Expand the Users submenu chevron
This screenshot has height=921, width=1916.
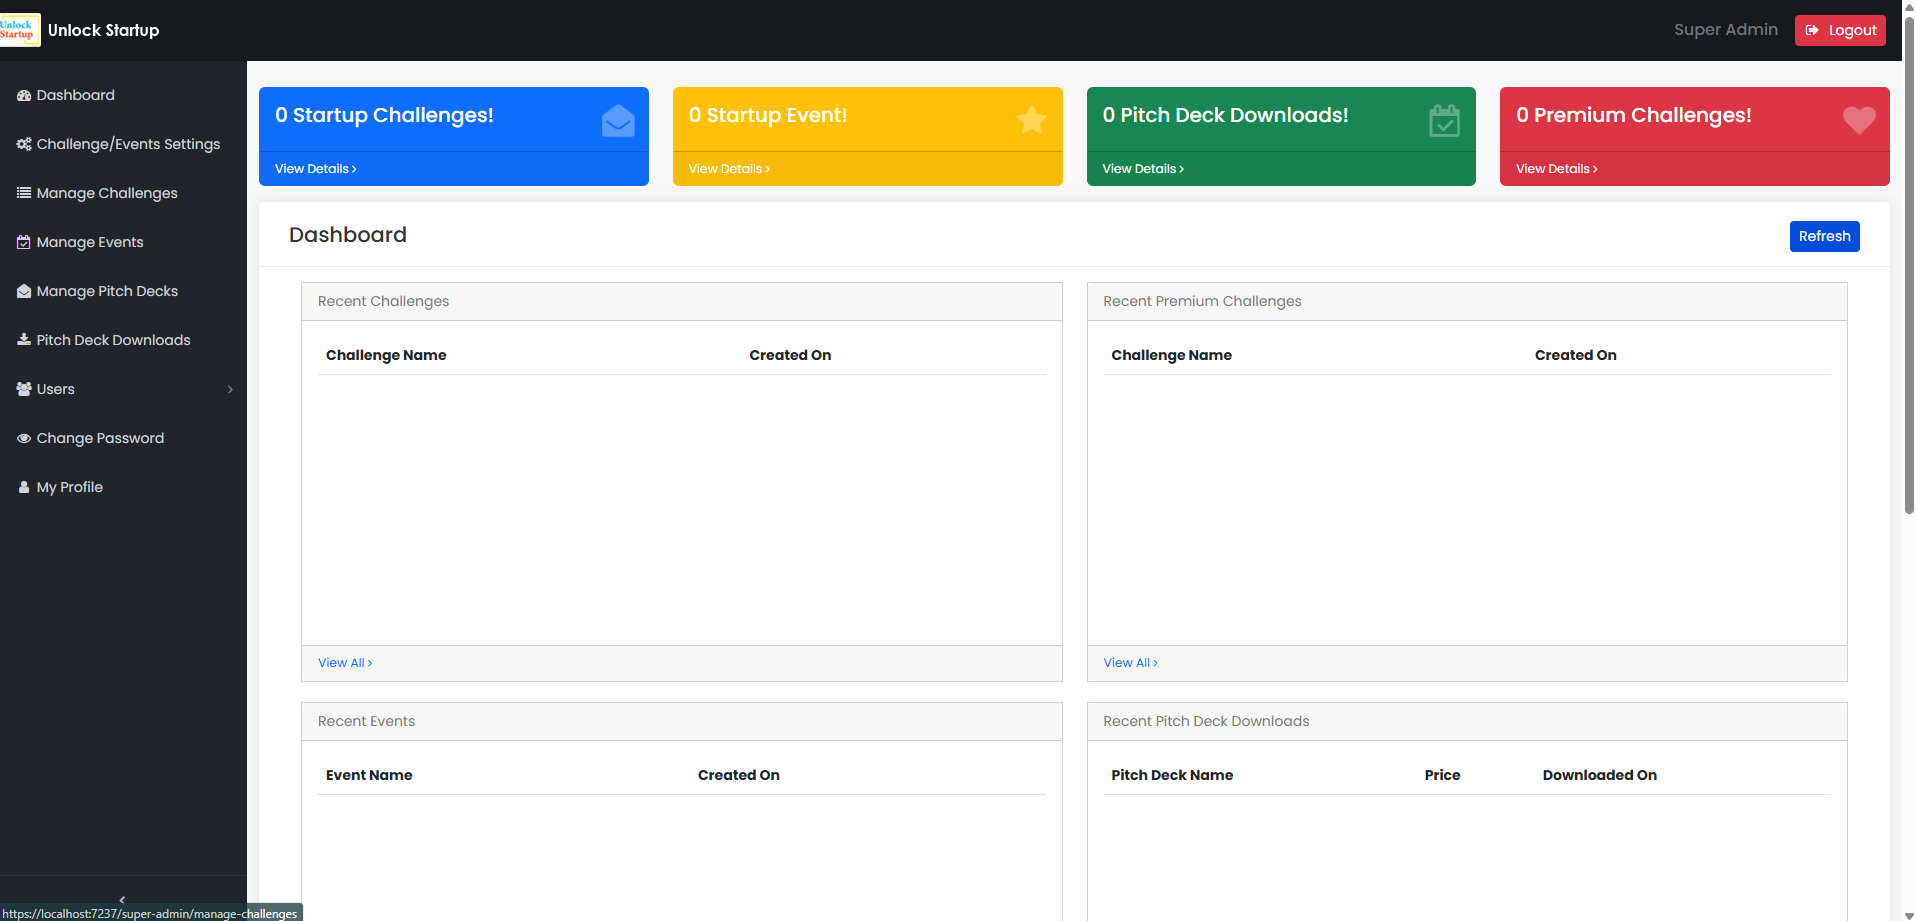click(x=230, y=390)
